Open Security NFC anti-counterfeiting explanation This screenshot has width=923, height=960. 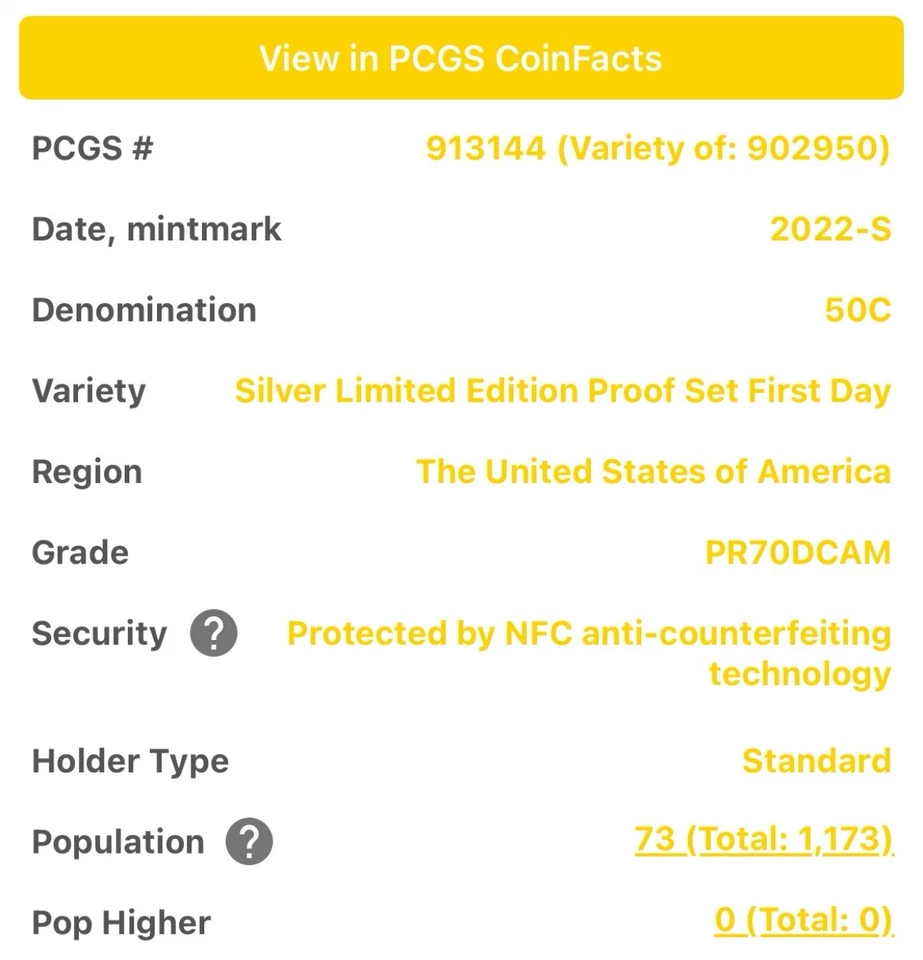point(212,633)
